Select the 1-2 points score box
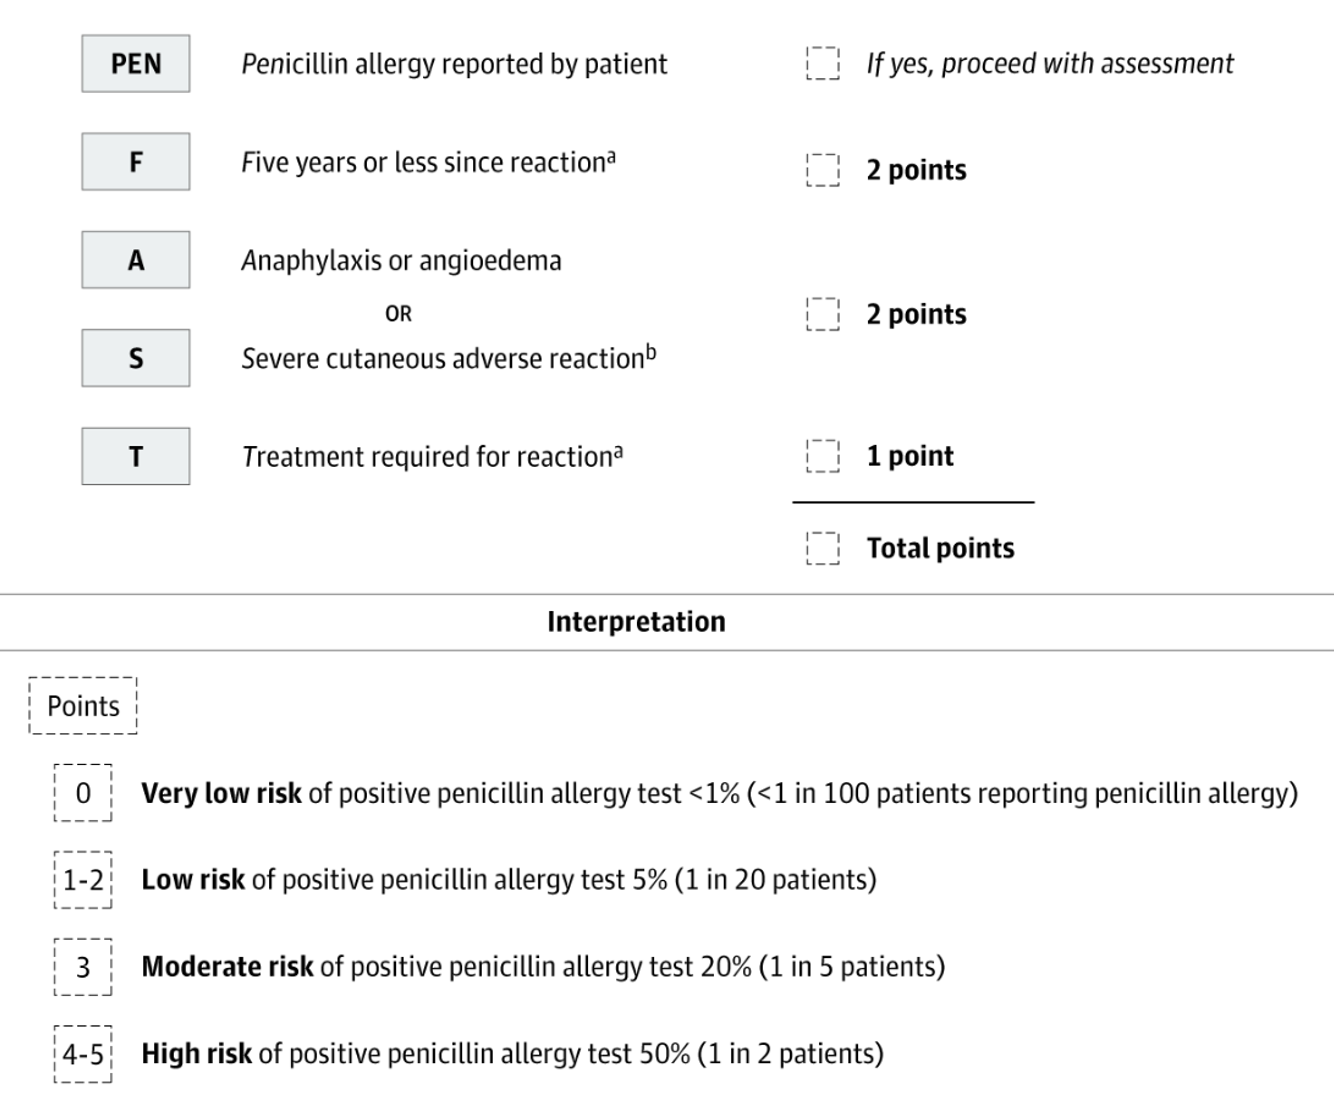This screenshot has height=1094, width=1334. click(83, 880)
